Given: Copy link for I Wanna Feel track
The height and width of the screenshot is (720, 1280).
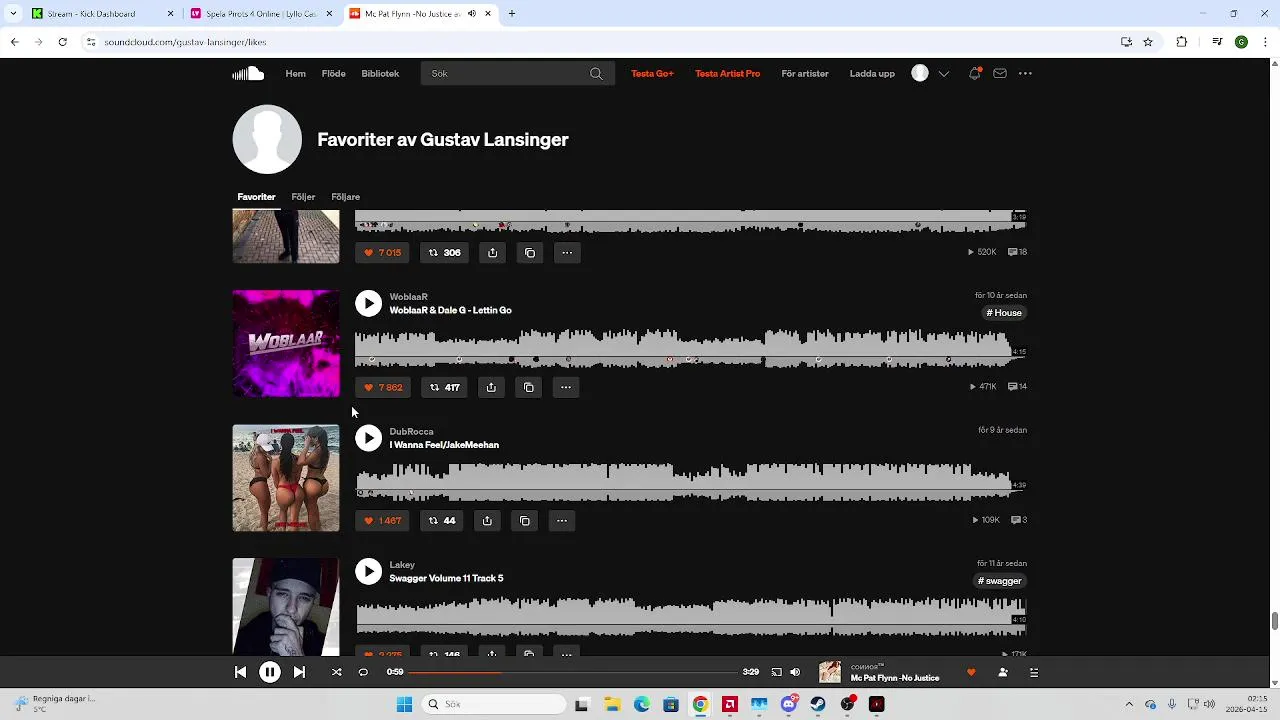Looking at the screenshot, I should [525, 520].
